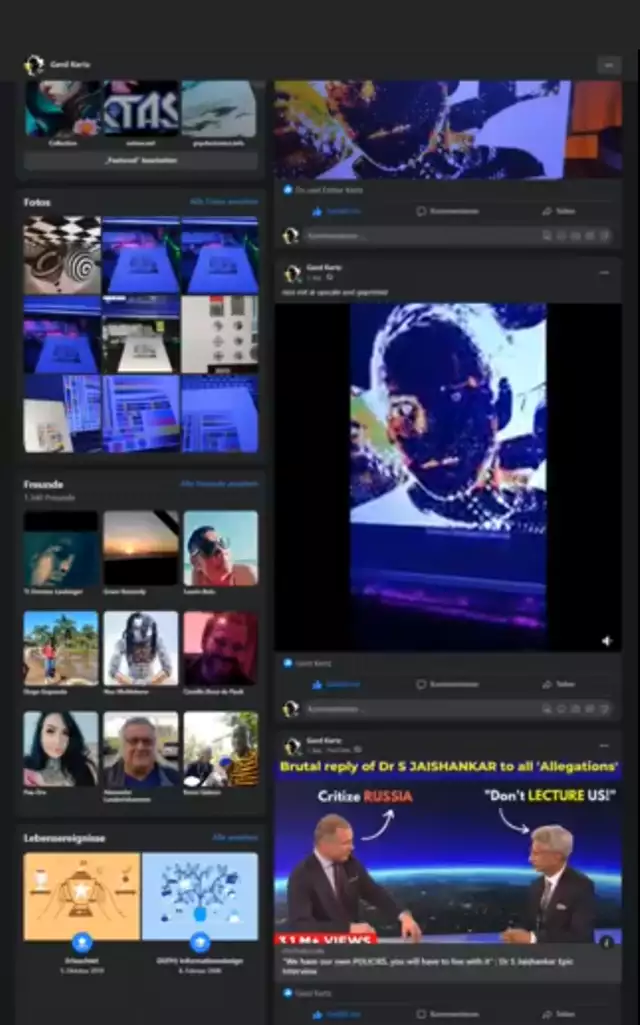Open the dark teal face friend photo

[x=61, y=548]
